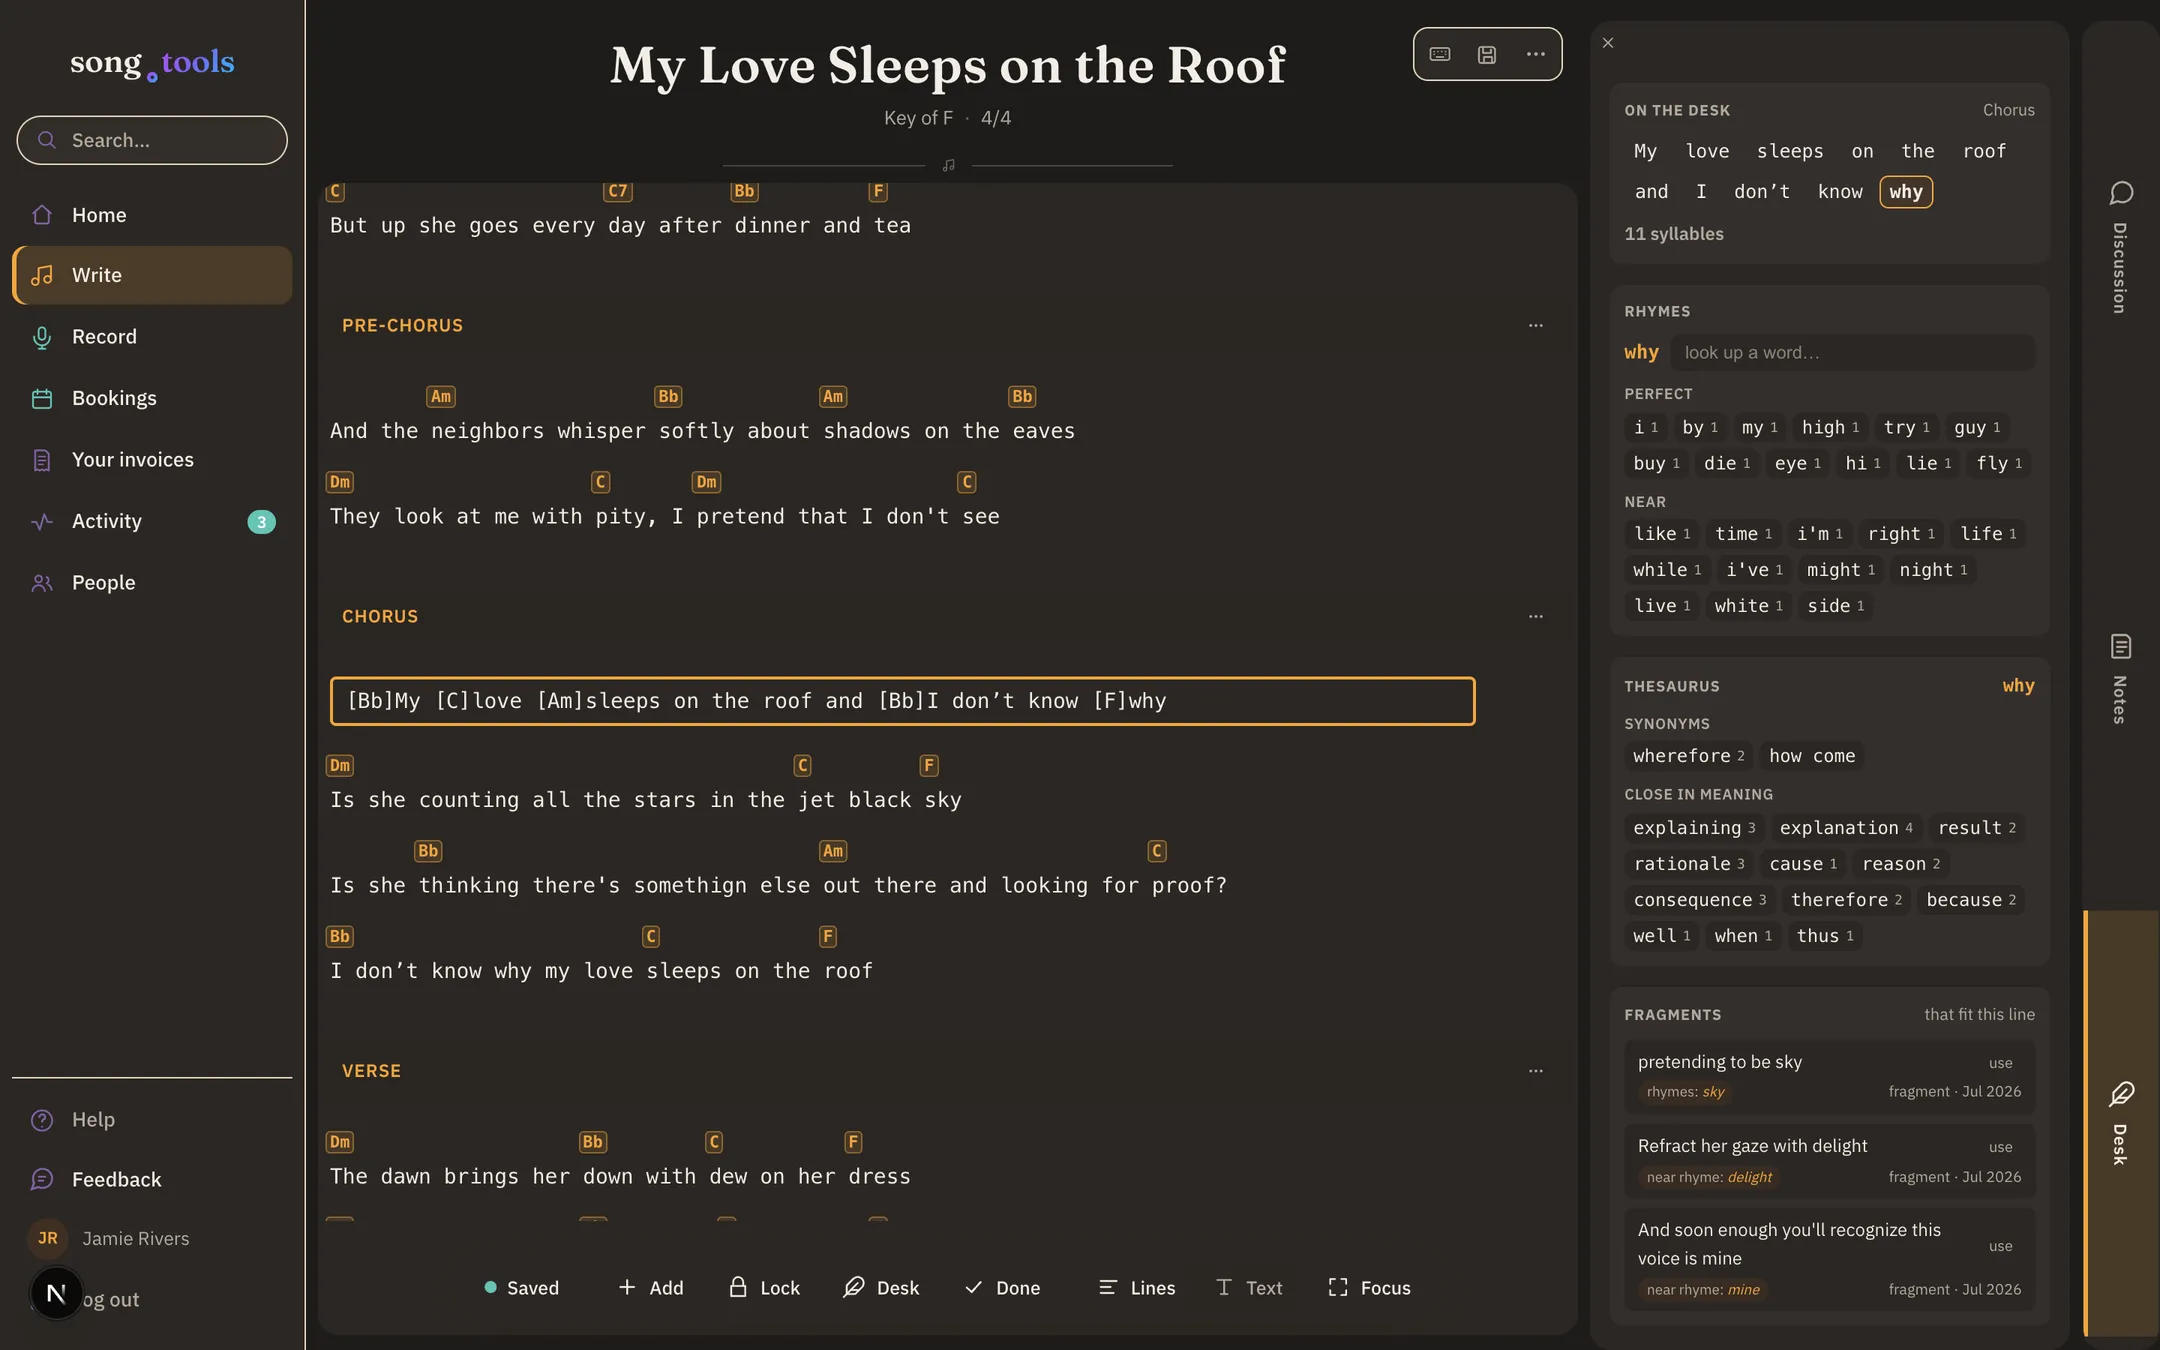2160x1350 pixels.
Task: Open Activity with 3 notifications
Action: pos(152,521)
